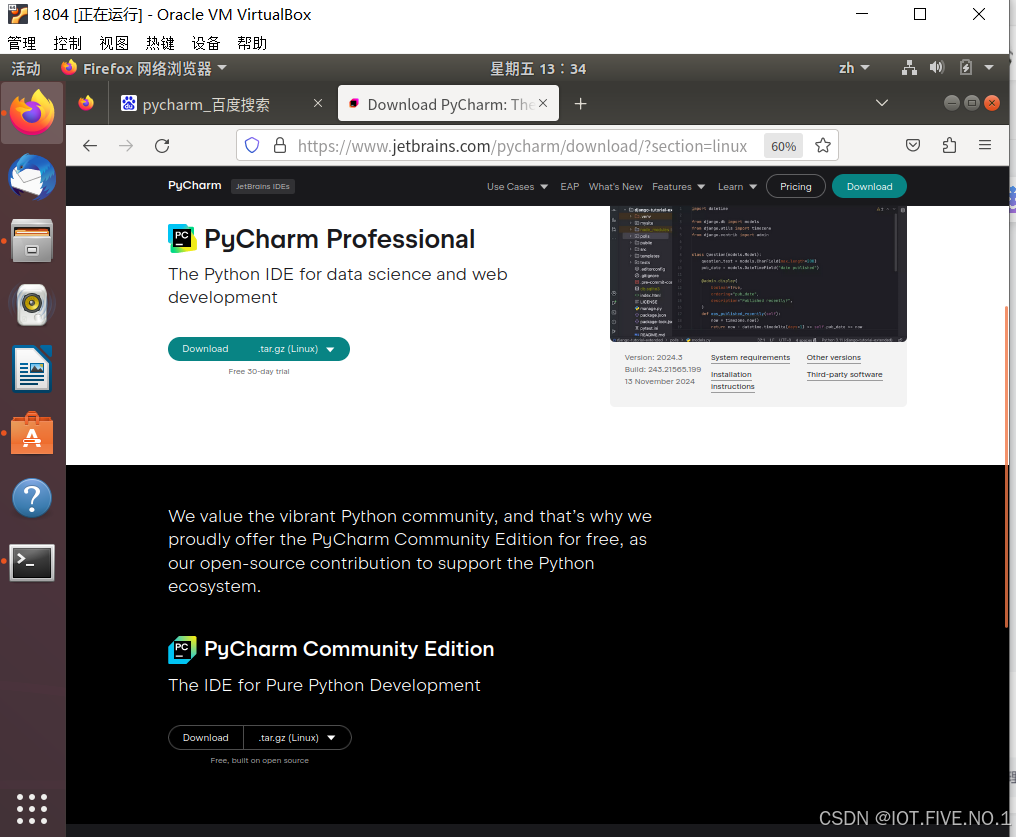
Task: Click the Firefox forward arrow
Action: (126, 146)
